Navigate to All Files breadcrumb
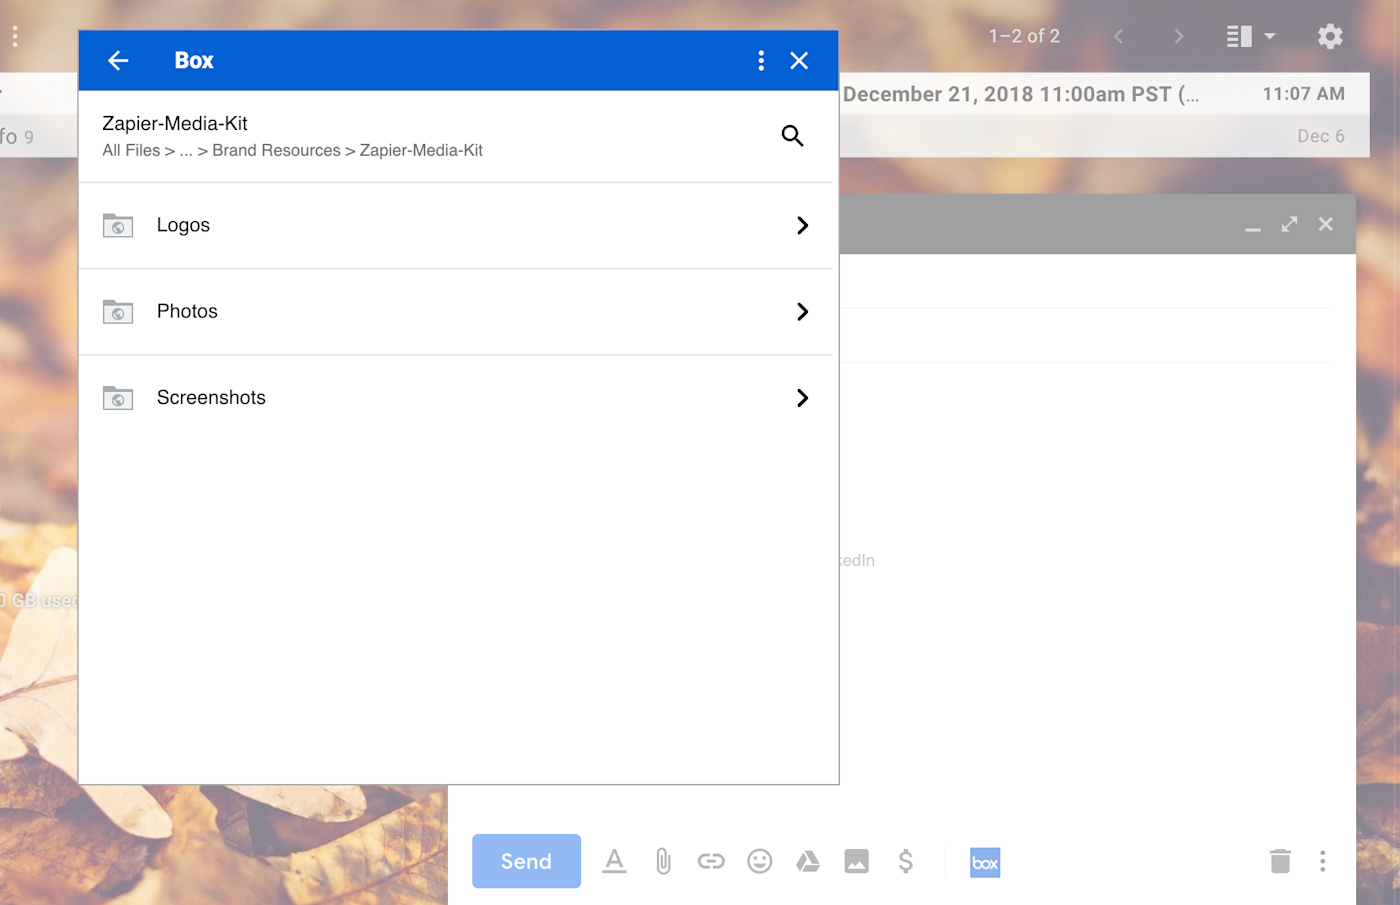Image resolution: width=1400 pixels, height=905 pixels. coord(131,150)
